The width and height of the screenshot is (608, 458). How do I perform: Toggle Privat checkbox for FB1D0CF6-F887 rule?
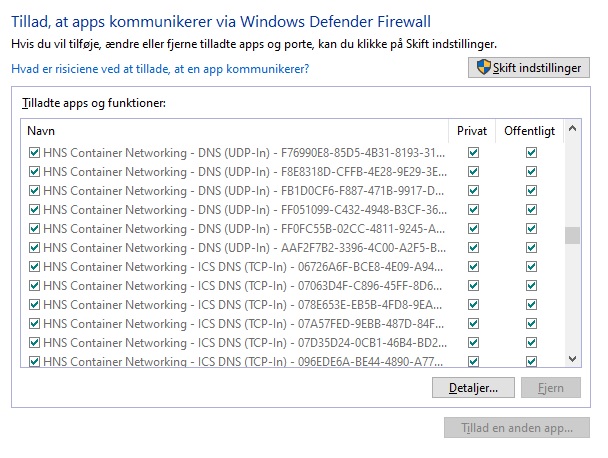(x=473, y=190)
